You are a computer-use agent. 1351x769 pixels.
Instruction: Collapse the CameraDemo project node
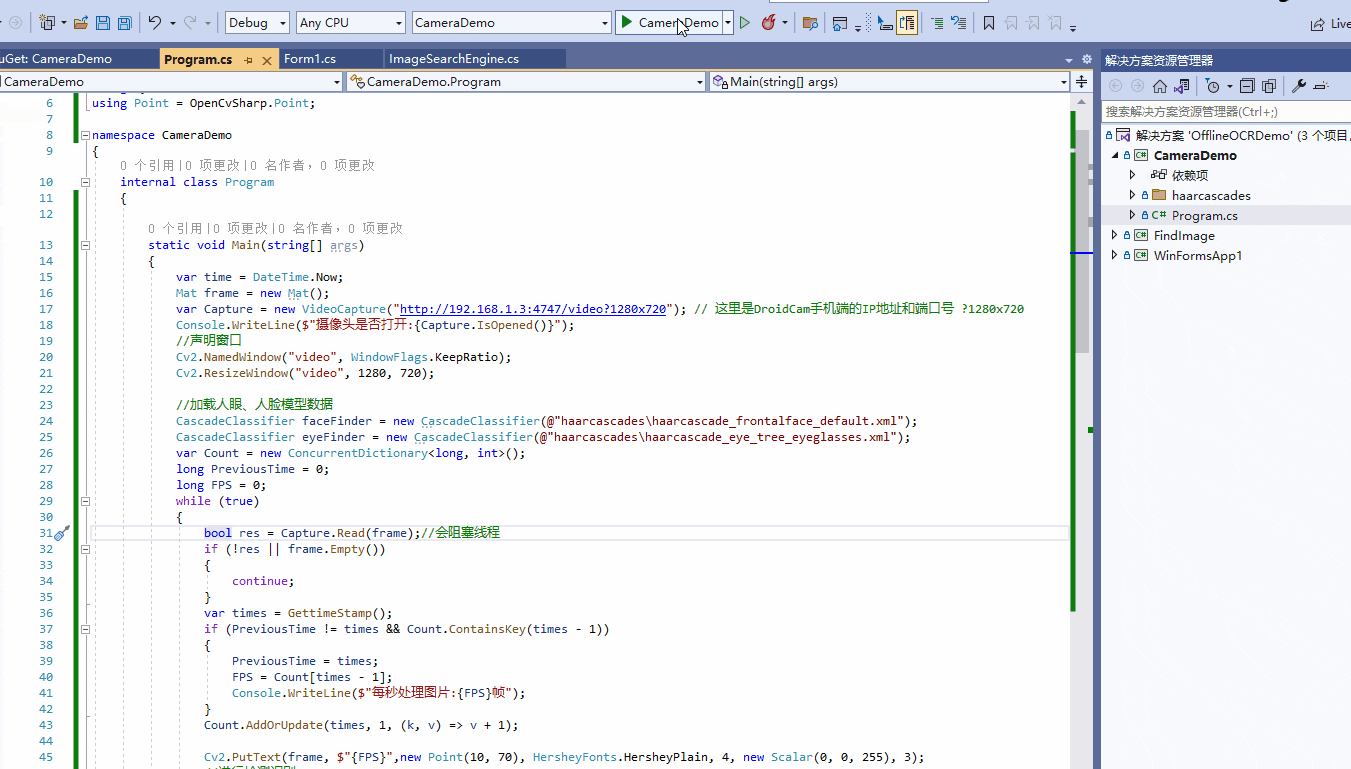click(1115, 156)
